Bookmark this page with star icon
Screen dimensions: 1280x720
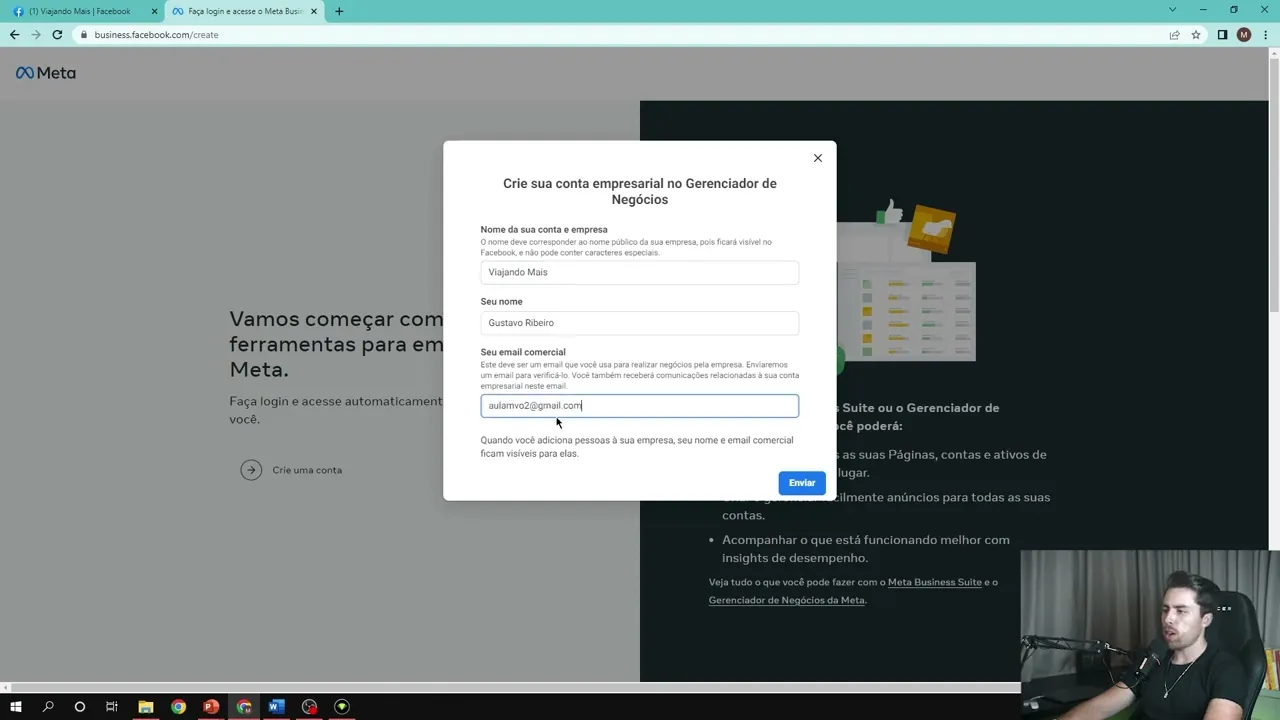click(x=1196, y=35)
